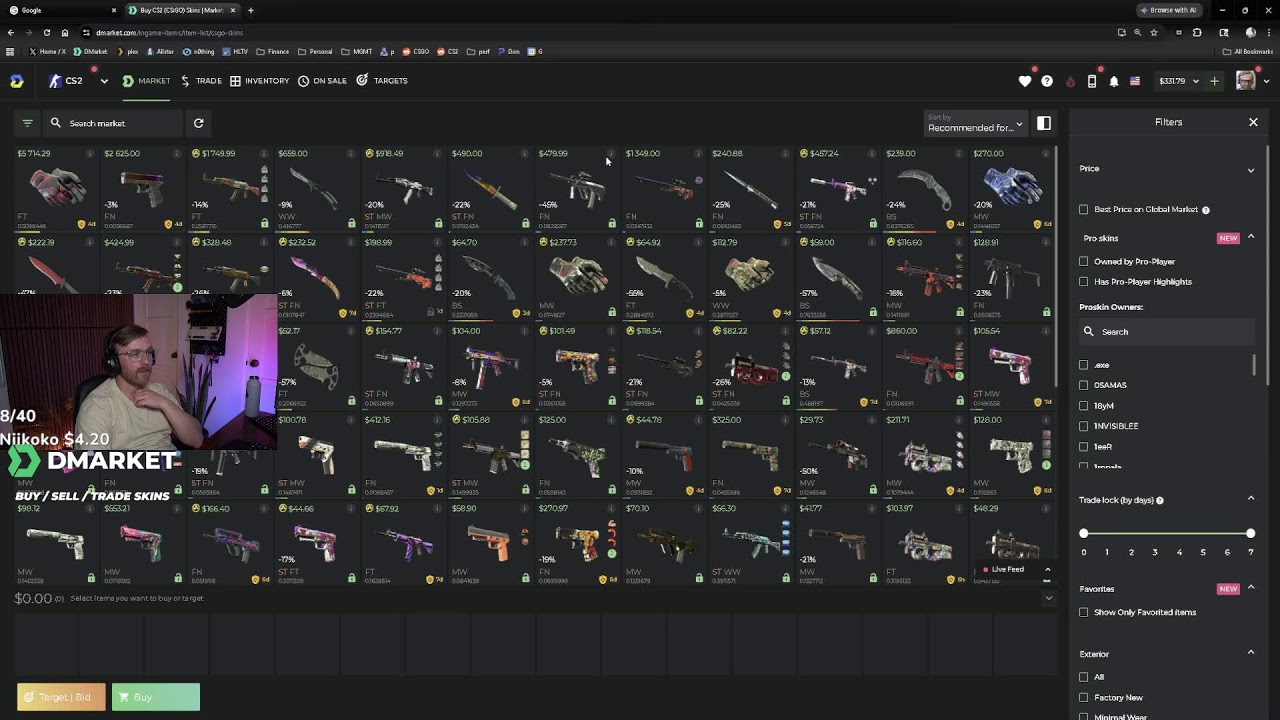Enable Show Only Favorited items
Viewport: 1280px width, 720px height.
pyautogui.click(x=1084, y=612)
